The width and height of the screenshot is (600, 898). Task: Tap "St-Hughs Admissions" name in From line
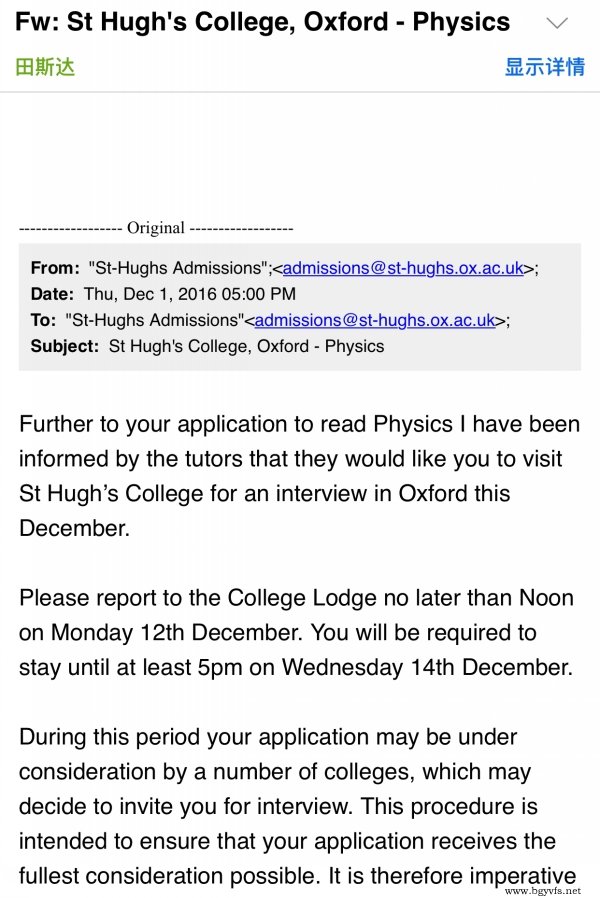(x=178, y=268)
